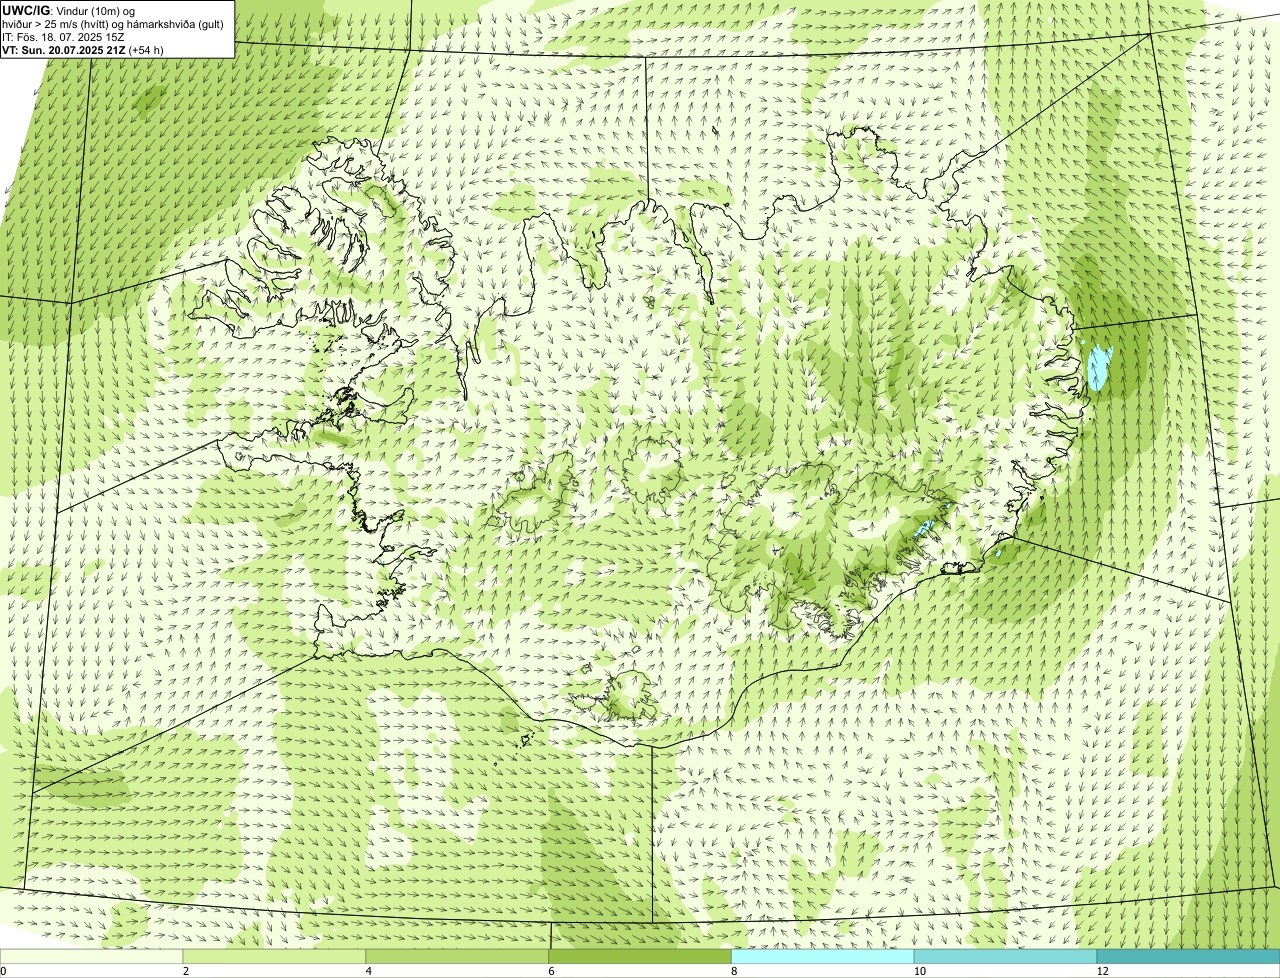Click the 6–8 m/s legend color band

pyautogui.click(x=641, y=956)
